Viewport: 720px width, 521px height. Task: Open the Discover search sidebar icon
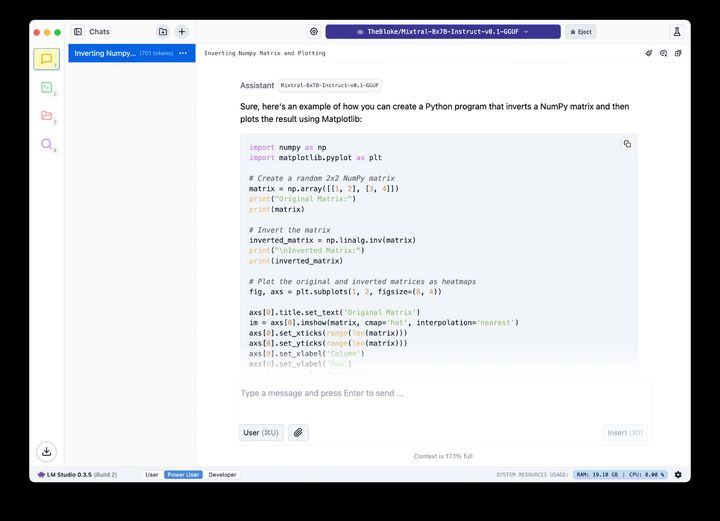tap(46, 145)
